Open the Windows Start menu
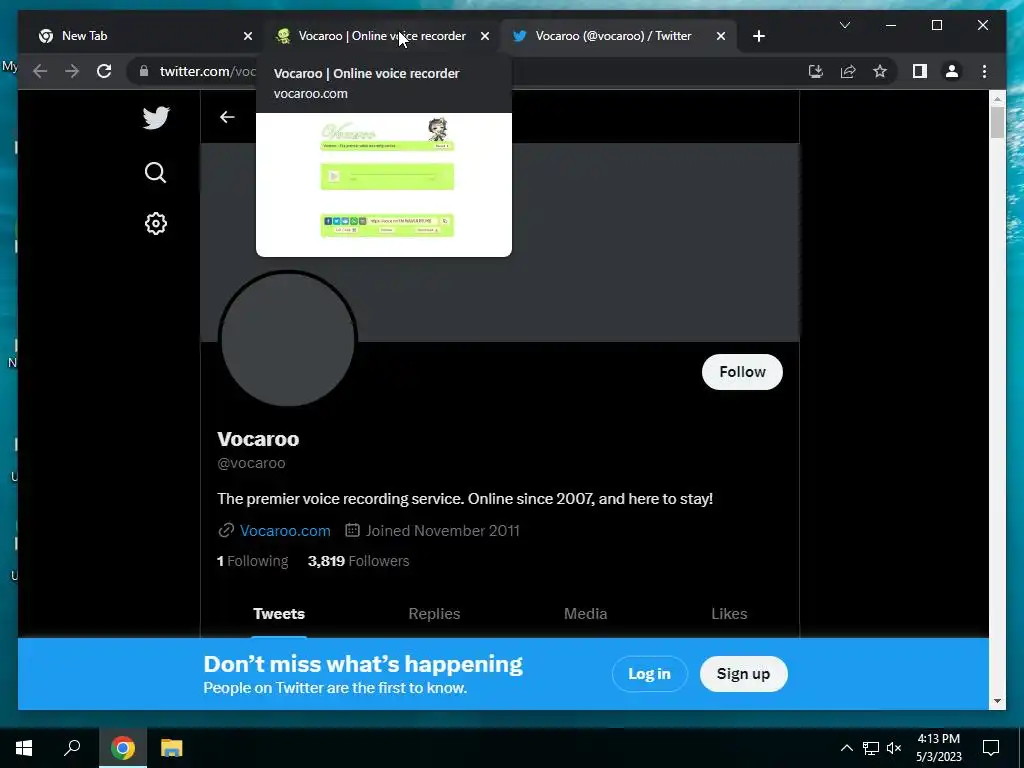Viewport: 1024px width, 768px height. tap(24, 748)
